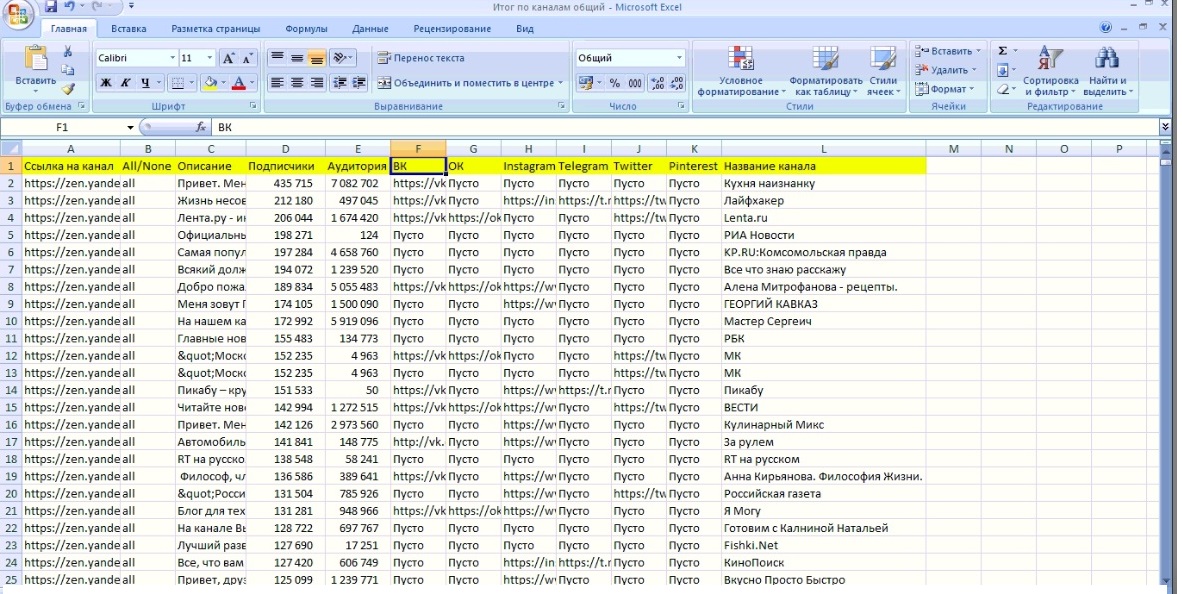
Task: Click in the formula bar showing ВК
Action: [x=686, y=127]
